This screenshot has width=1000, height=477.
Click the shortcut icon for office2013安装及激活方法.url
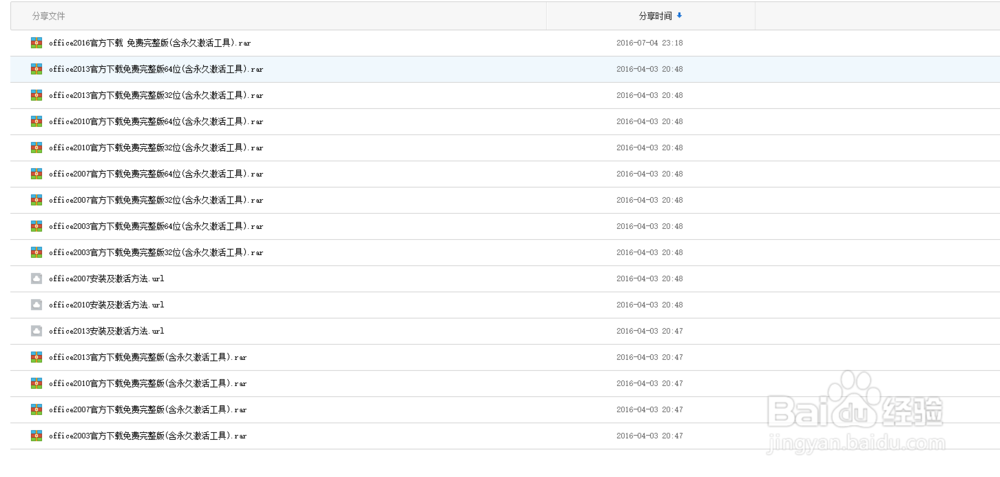tap(36, 331)
